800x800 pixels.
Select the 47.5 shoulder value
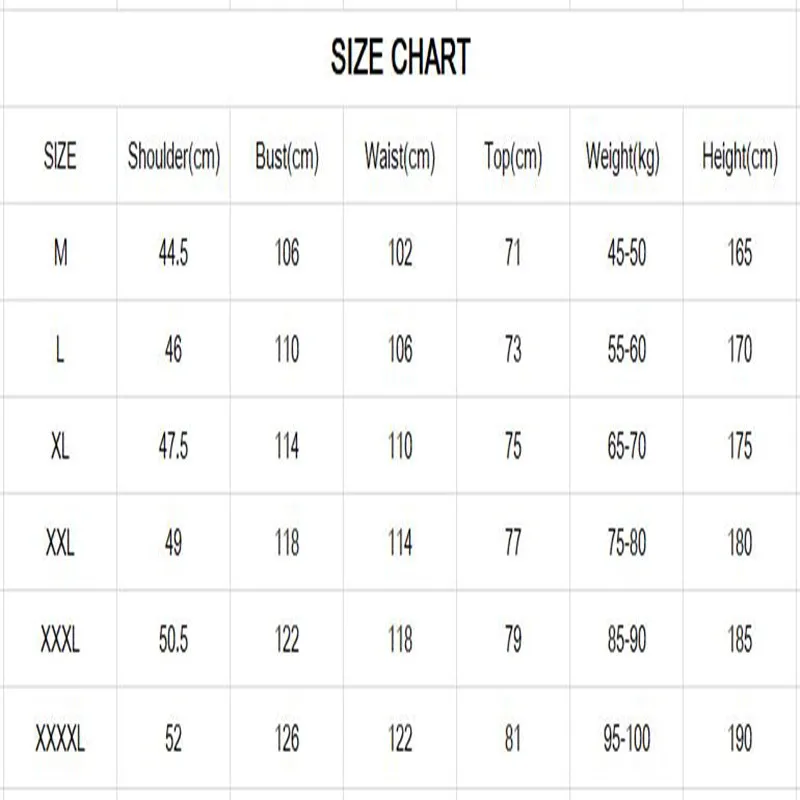coord(173,445)
